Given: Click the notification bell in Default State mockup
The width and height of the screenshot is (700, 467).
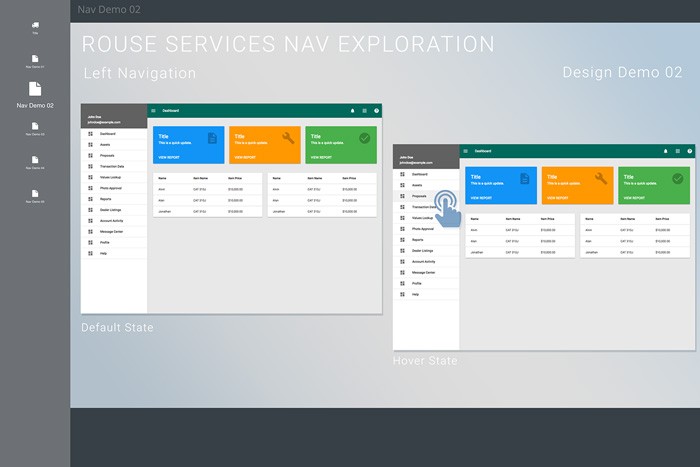Looking at the screenshot, I should 352,110.
